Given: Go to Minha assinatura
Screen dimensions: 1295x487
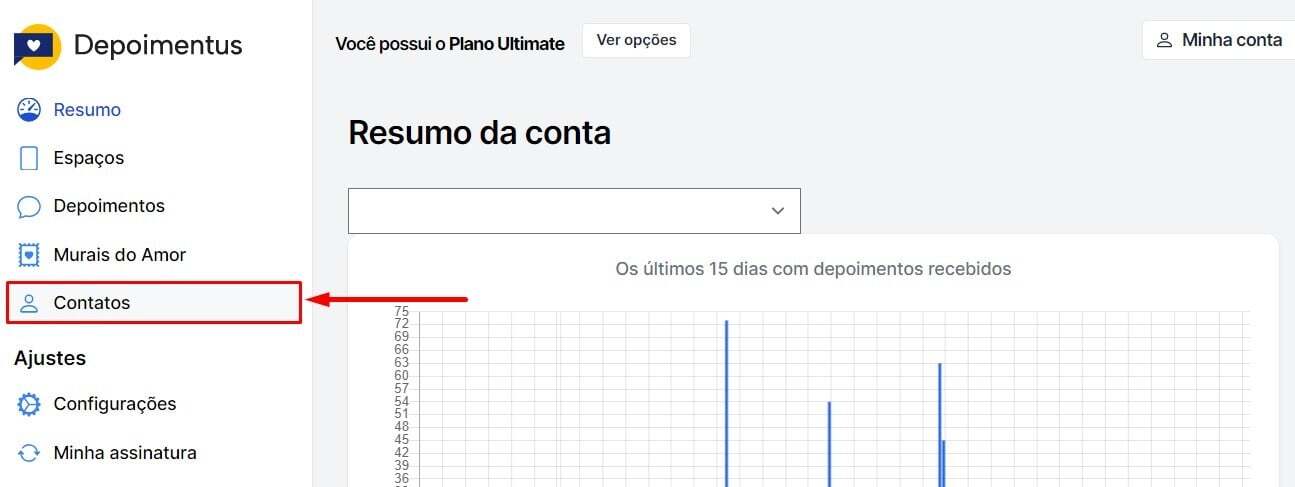Looking at the screenshot, I should [x=125, y=453].
